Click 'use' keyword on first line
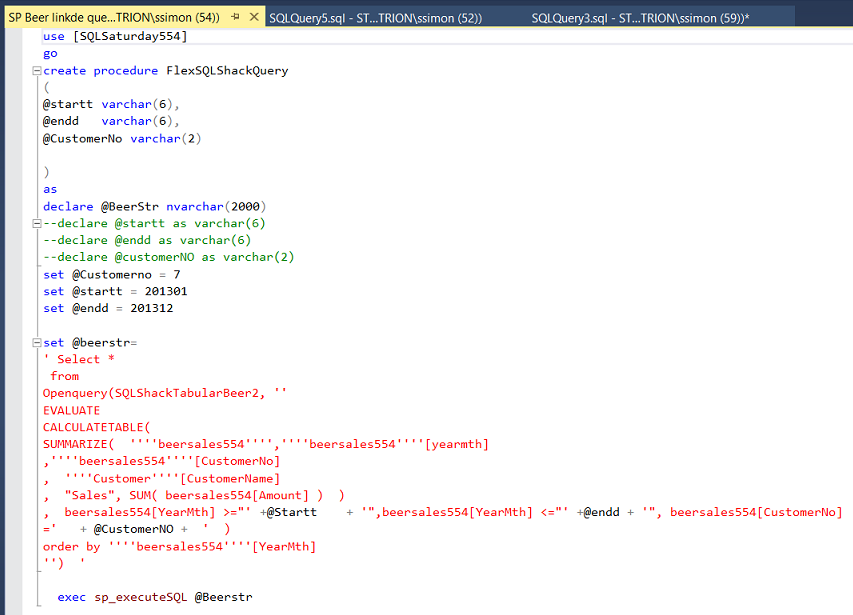The height and width of the screenshot is (615, 853). click(53, 36)
